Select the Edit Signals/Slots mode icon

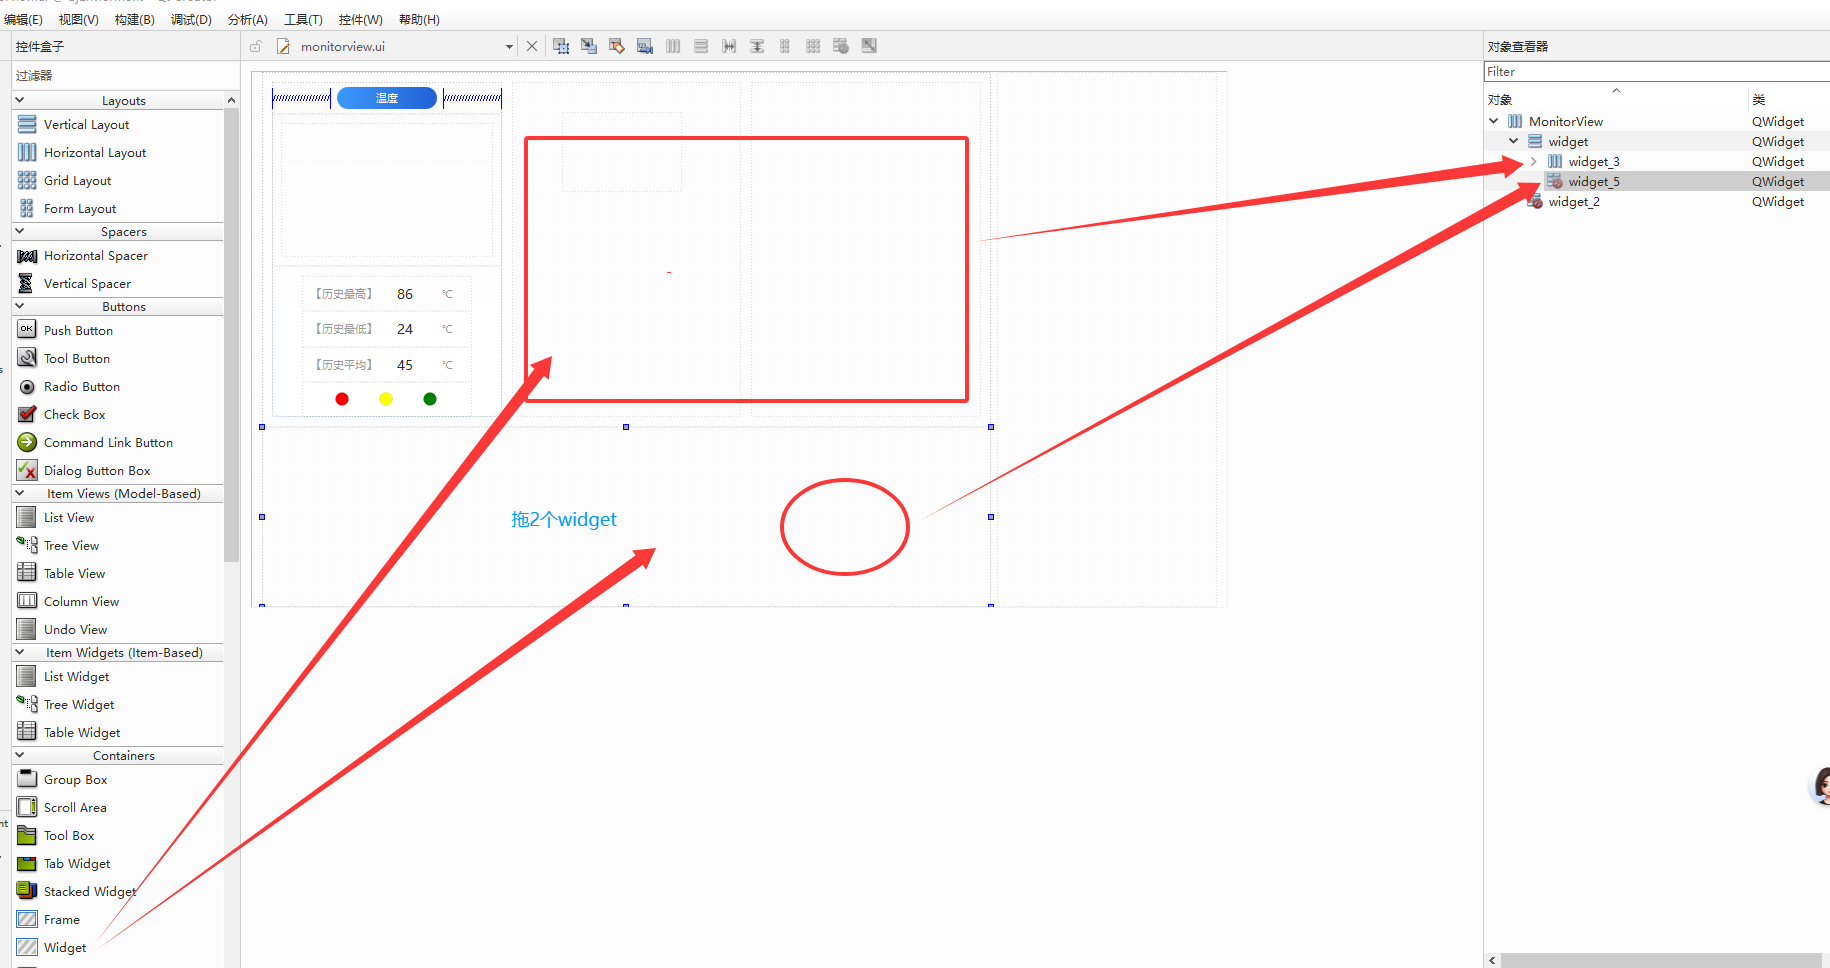[589, 46]
